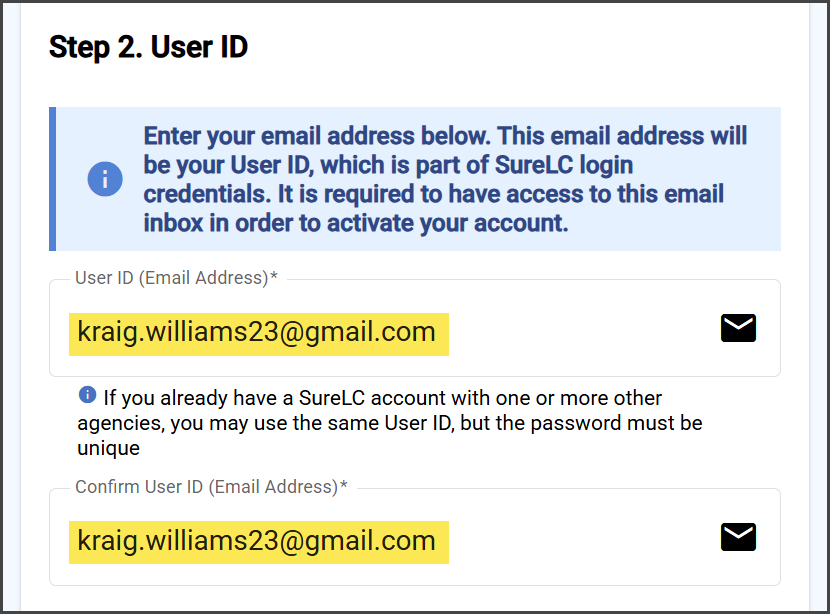Image resolution: width=830 pixels, height=614 pixels.
Task: Click the blue accent bar of the info banner
Action: (x=52, y=179)
